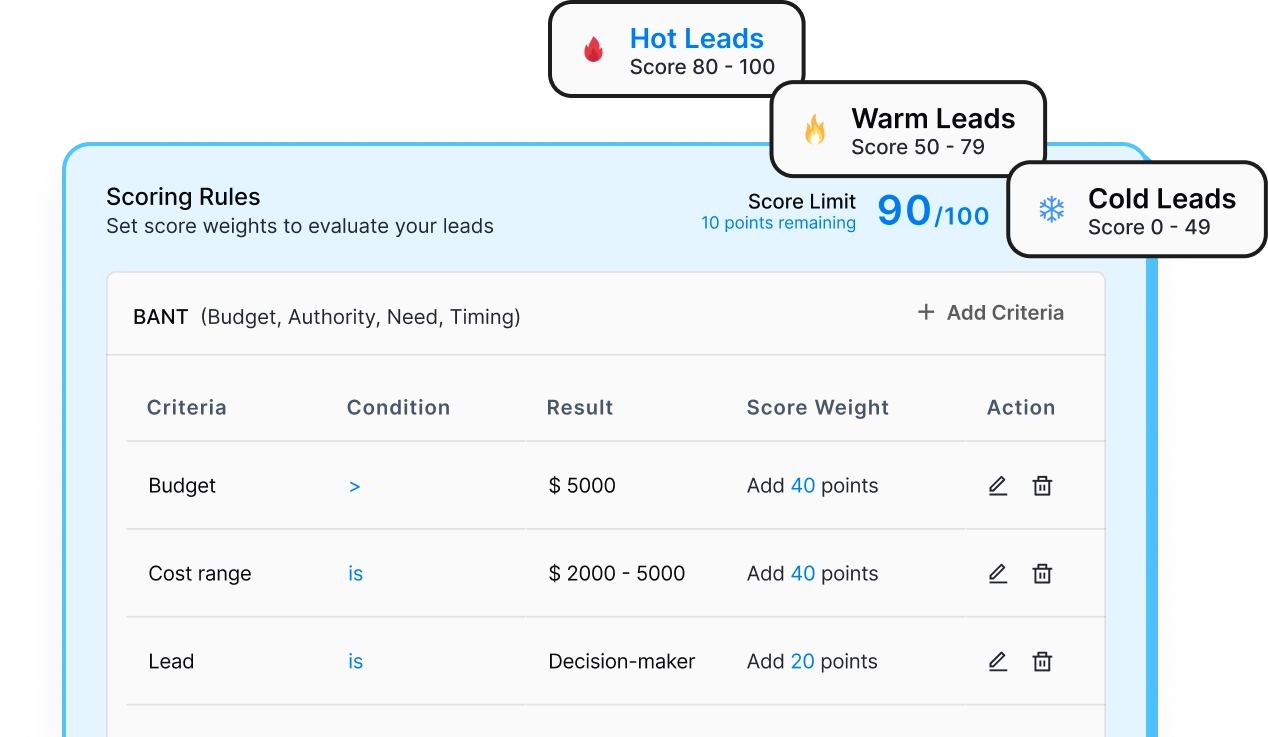The height and width of the screenshot is (737, 1268).
Task: Edit the Cost range rule
Action: (x=997, y=574)
